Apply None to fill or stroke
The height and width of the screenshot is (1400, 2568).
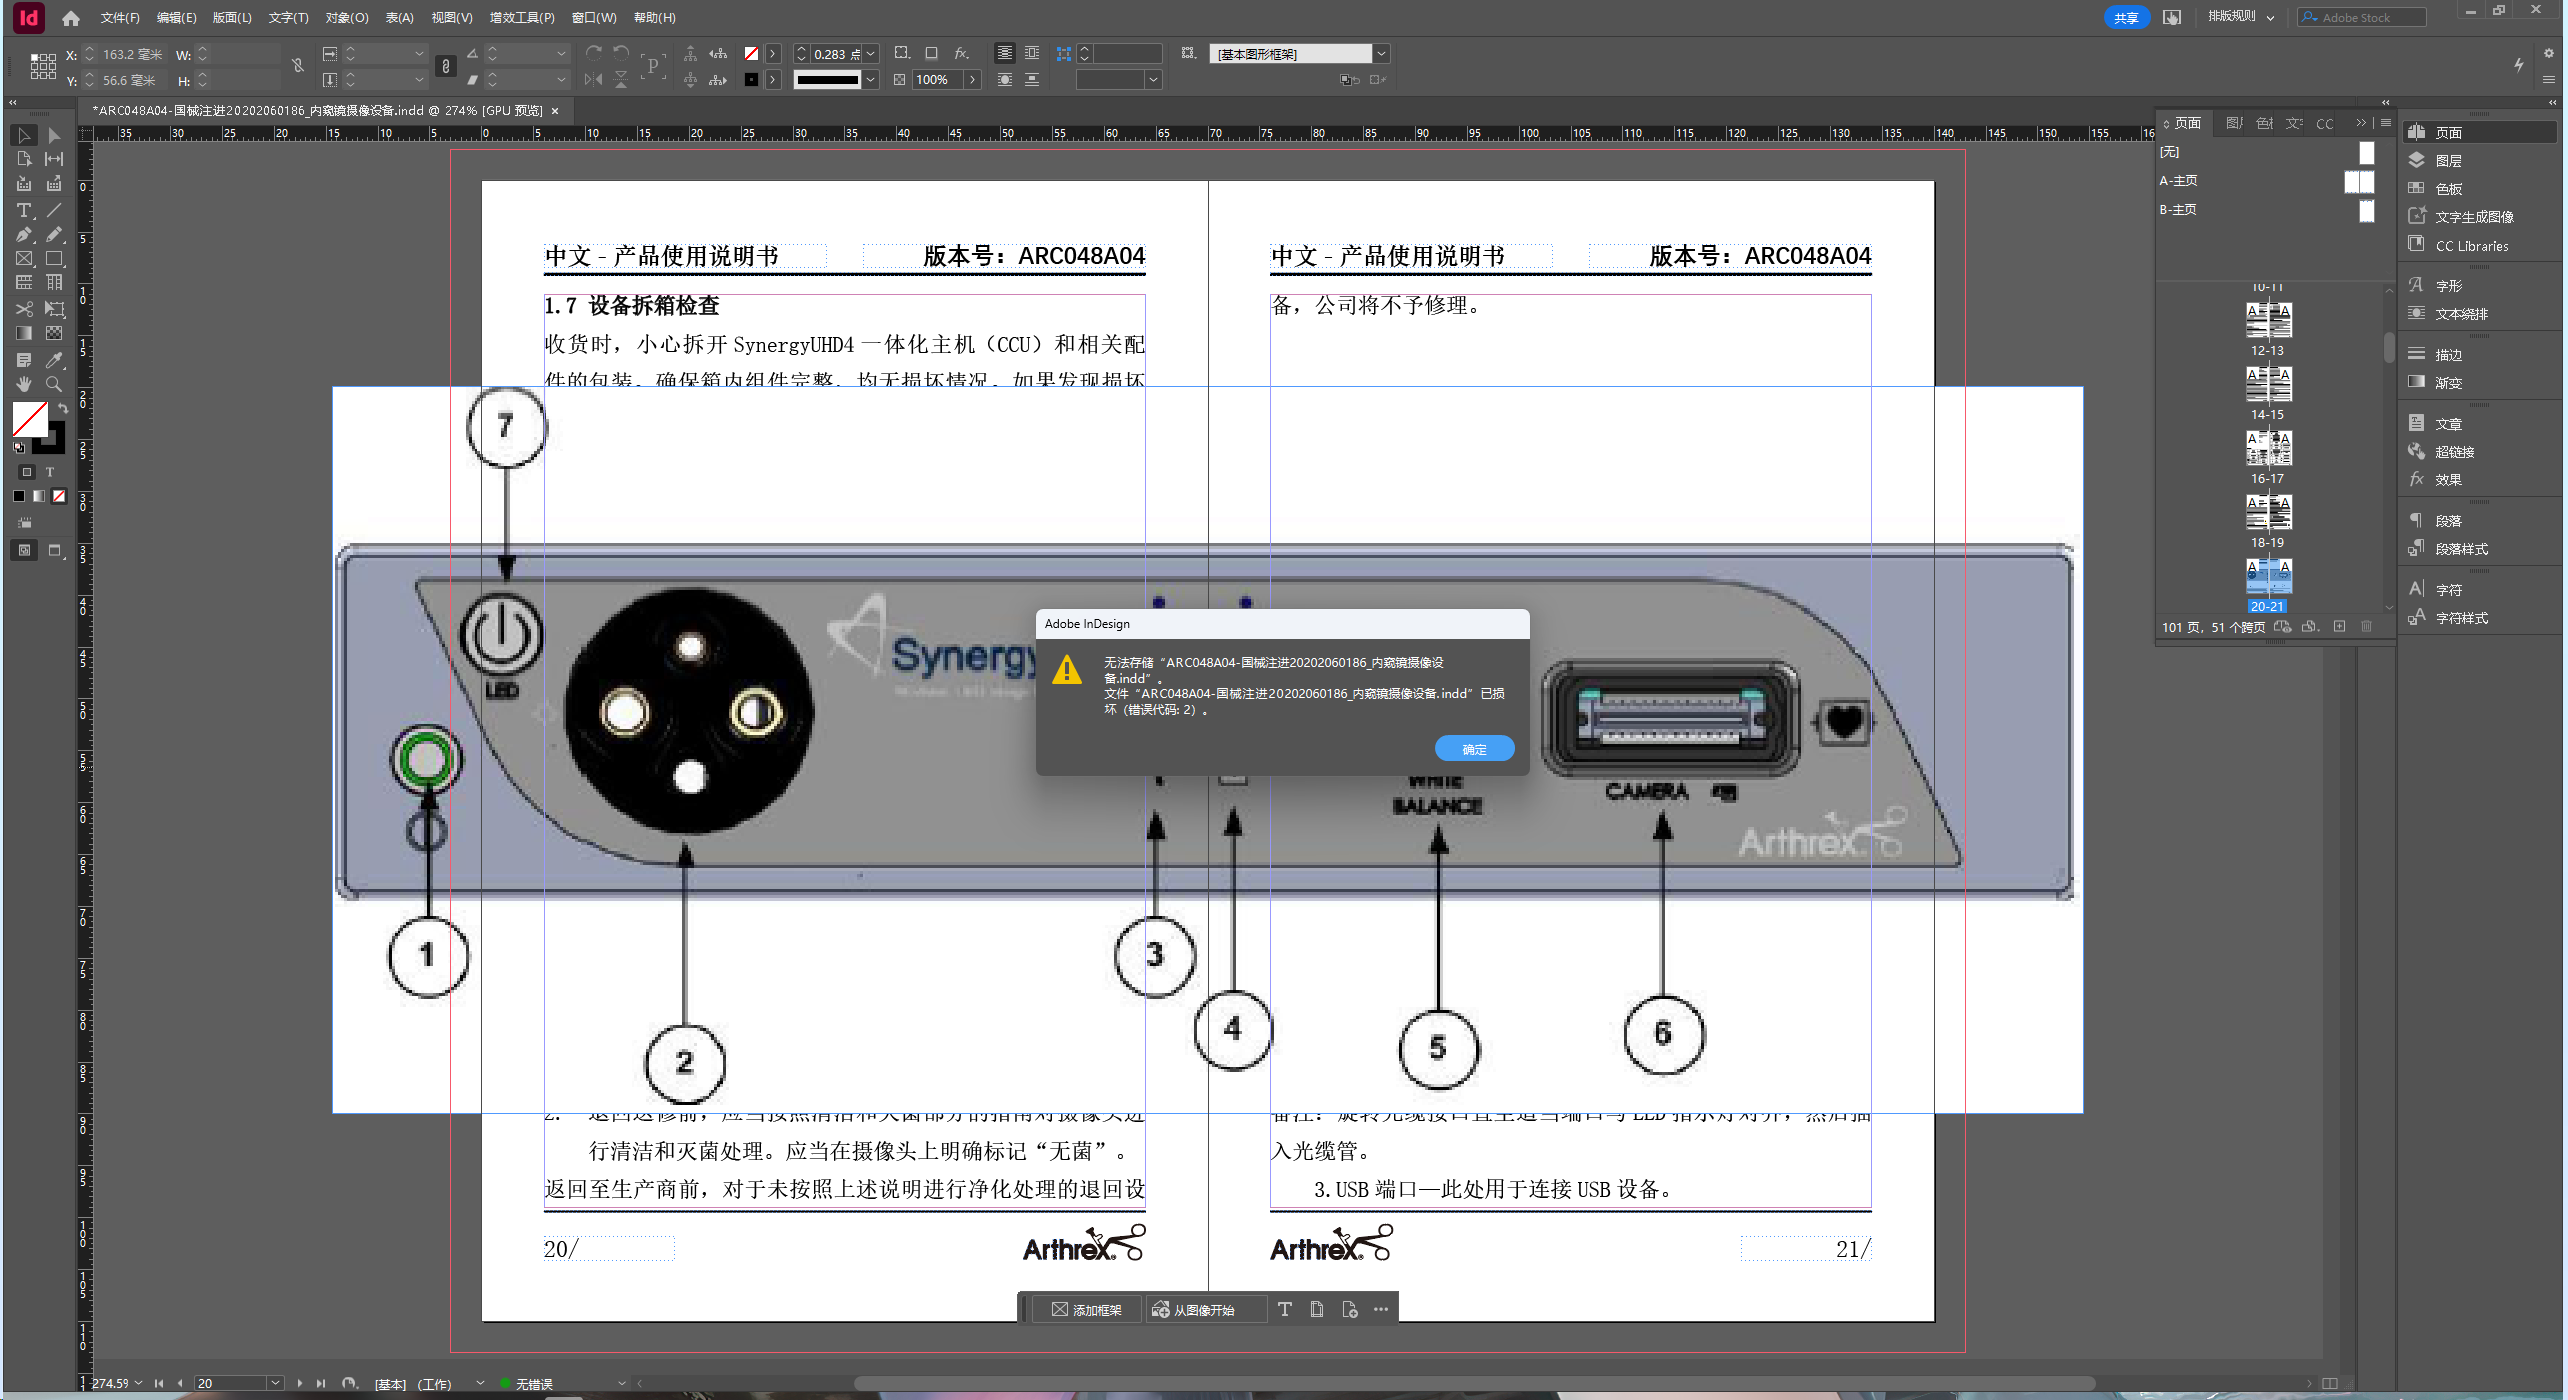pos(59,496)
